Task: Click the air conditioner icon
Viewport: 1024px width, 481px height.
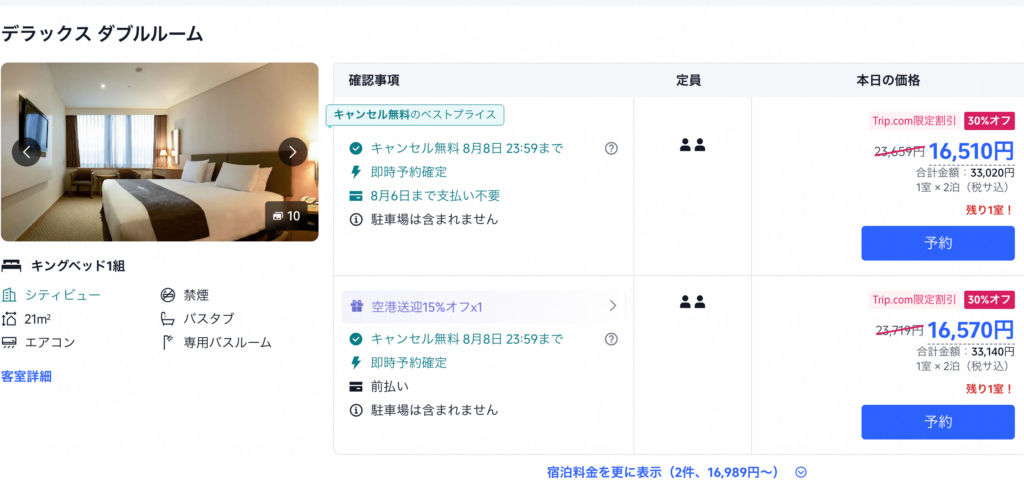Action: coord(9,342)
